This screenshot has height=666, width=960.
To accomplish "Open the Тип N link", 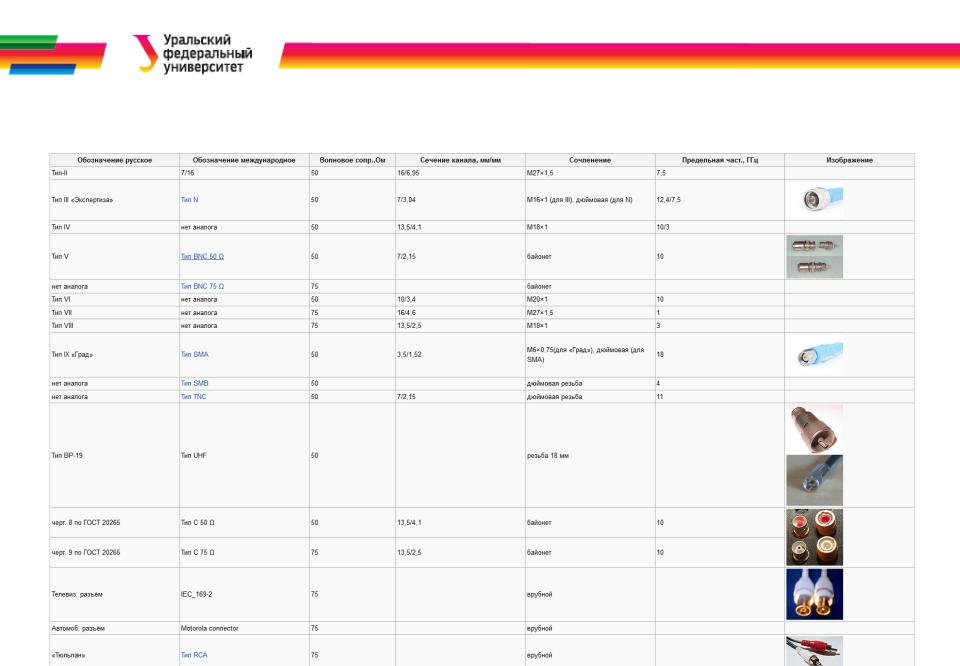I will (x=189, y=200).
